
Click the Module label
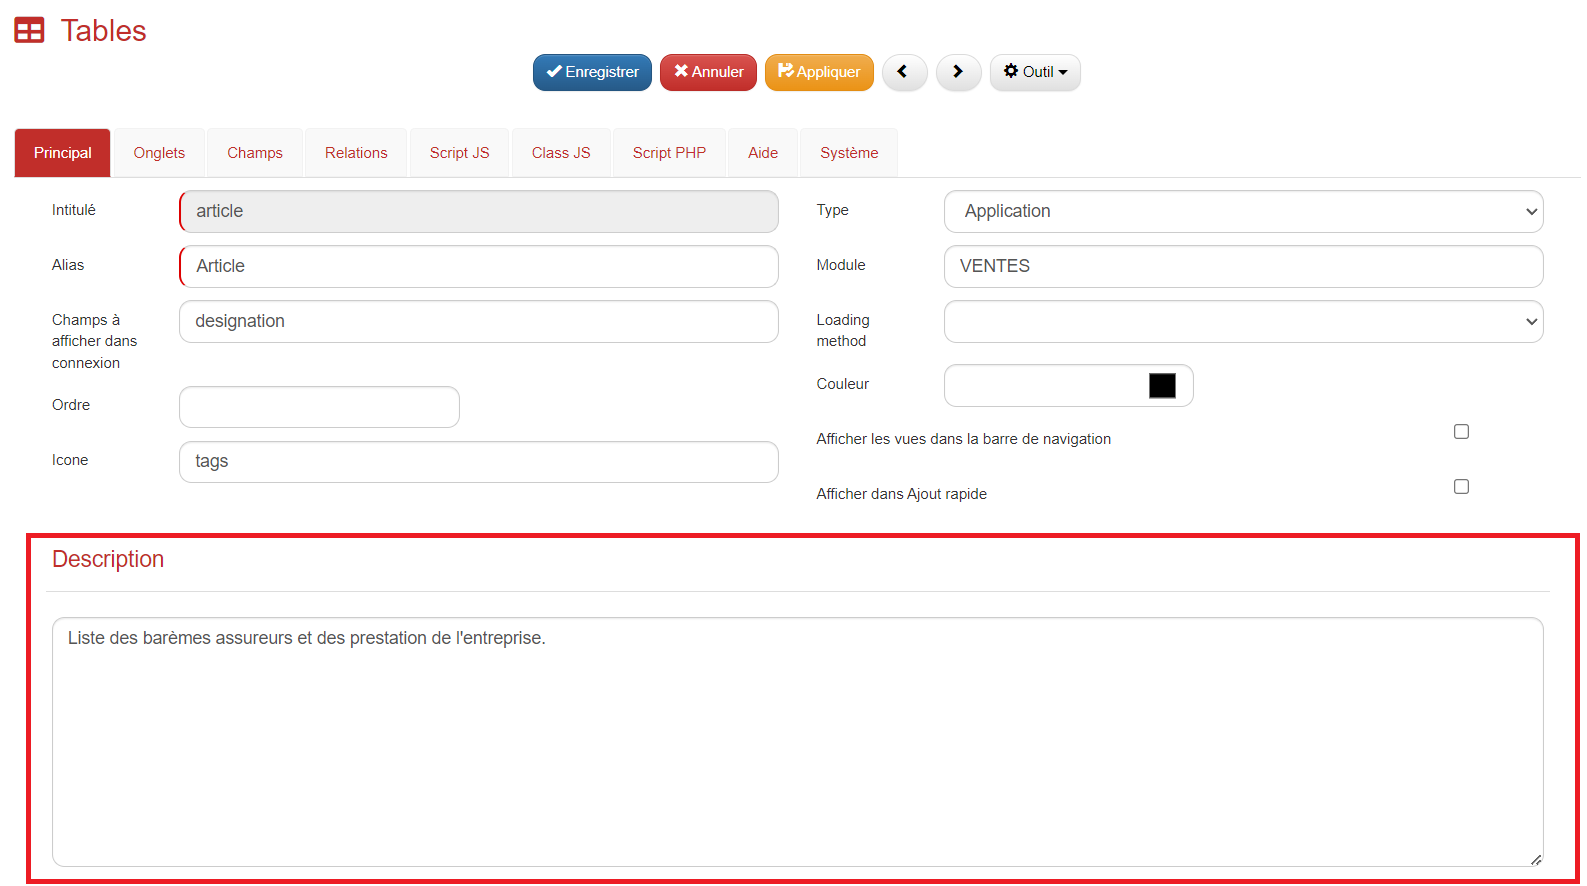click(x=841, y=265)
